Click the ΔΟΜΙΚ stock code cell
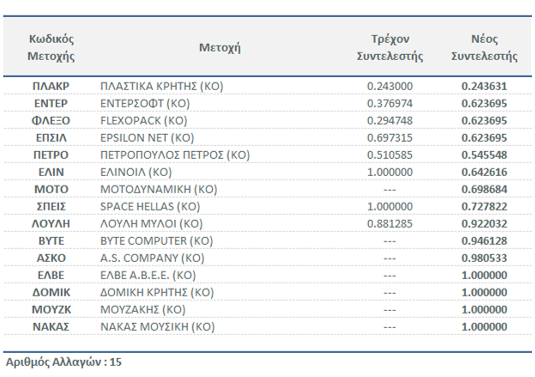 pos(51,292)
